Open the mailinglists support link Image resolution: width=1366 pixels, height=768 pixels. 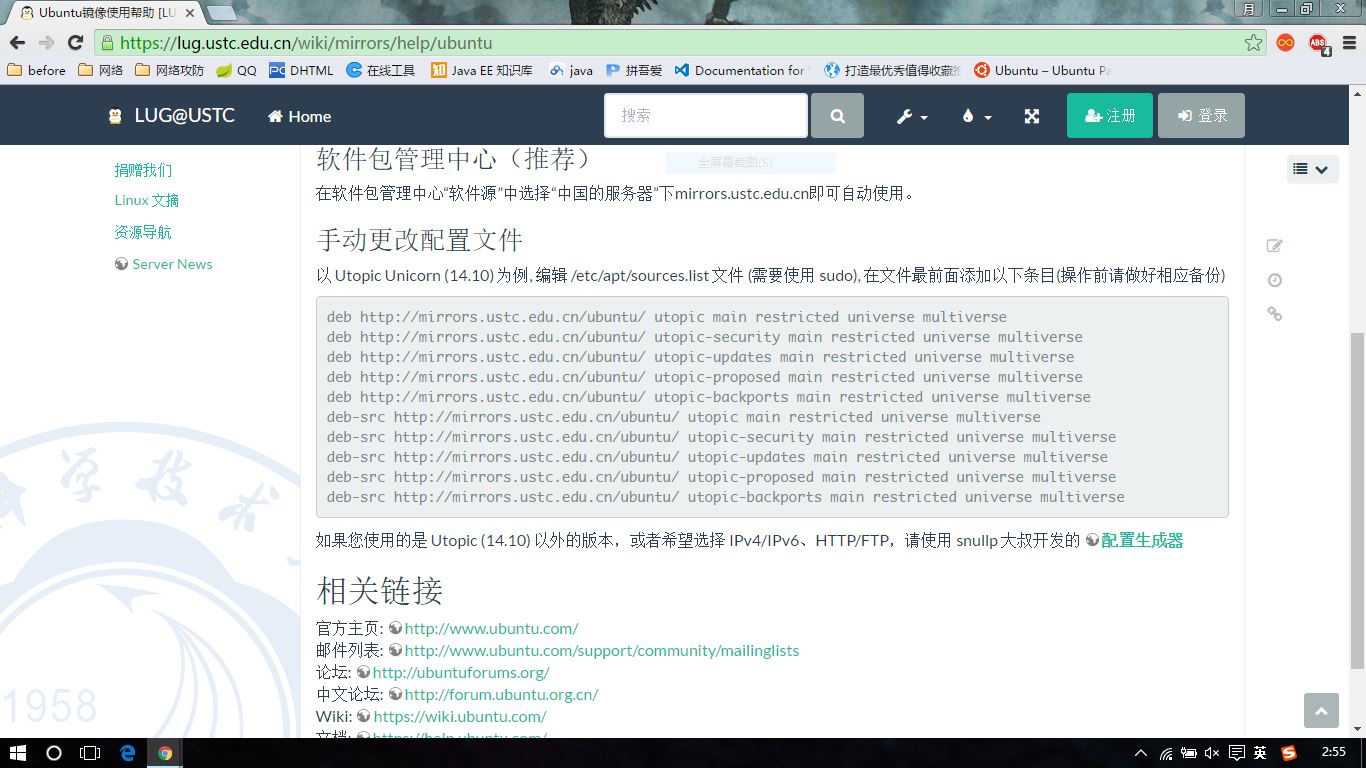coord(602,650)
